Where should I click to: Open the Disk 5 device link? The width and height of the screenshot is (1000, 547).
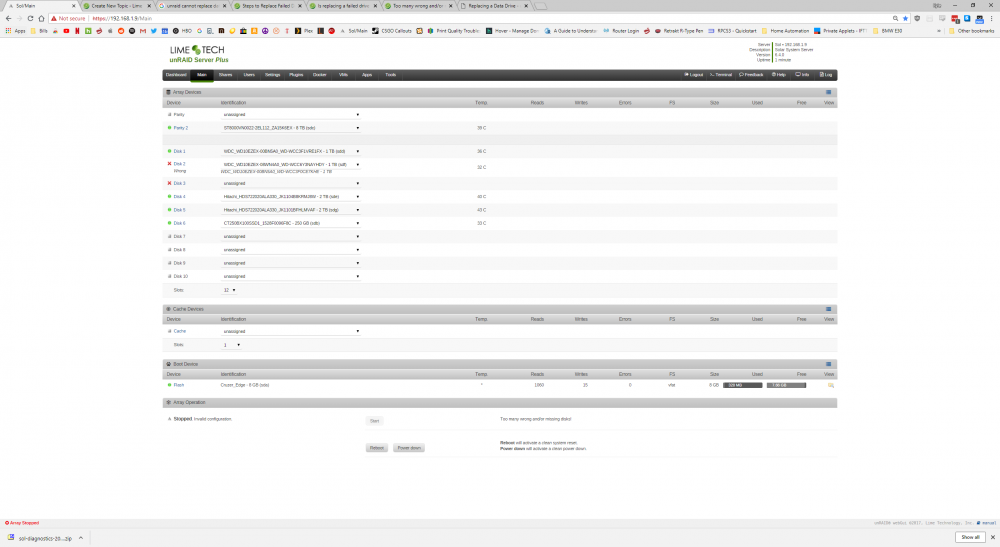click(x=179, y=210)
